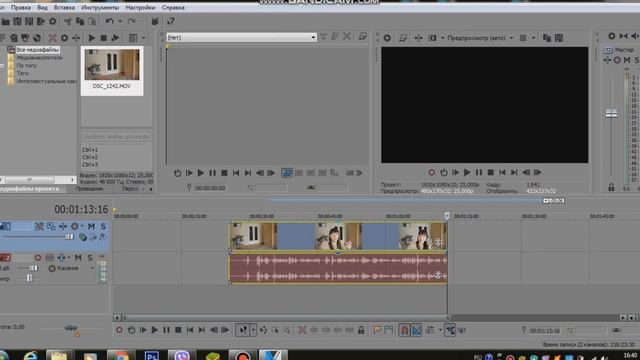Open the Вид menu
This screenshot has height=360, width=640.
pyautogui.click(x=42, y=7)
